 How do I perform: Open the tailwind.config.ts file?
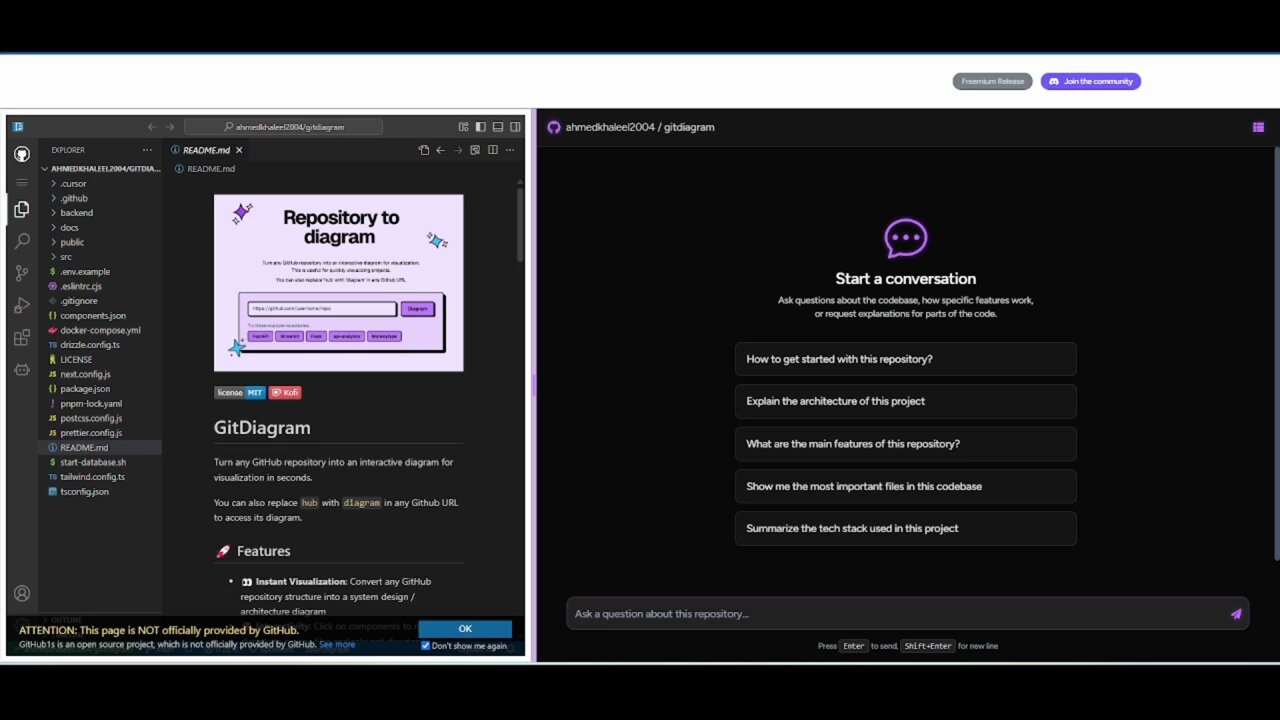click(x=100, y=477)
